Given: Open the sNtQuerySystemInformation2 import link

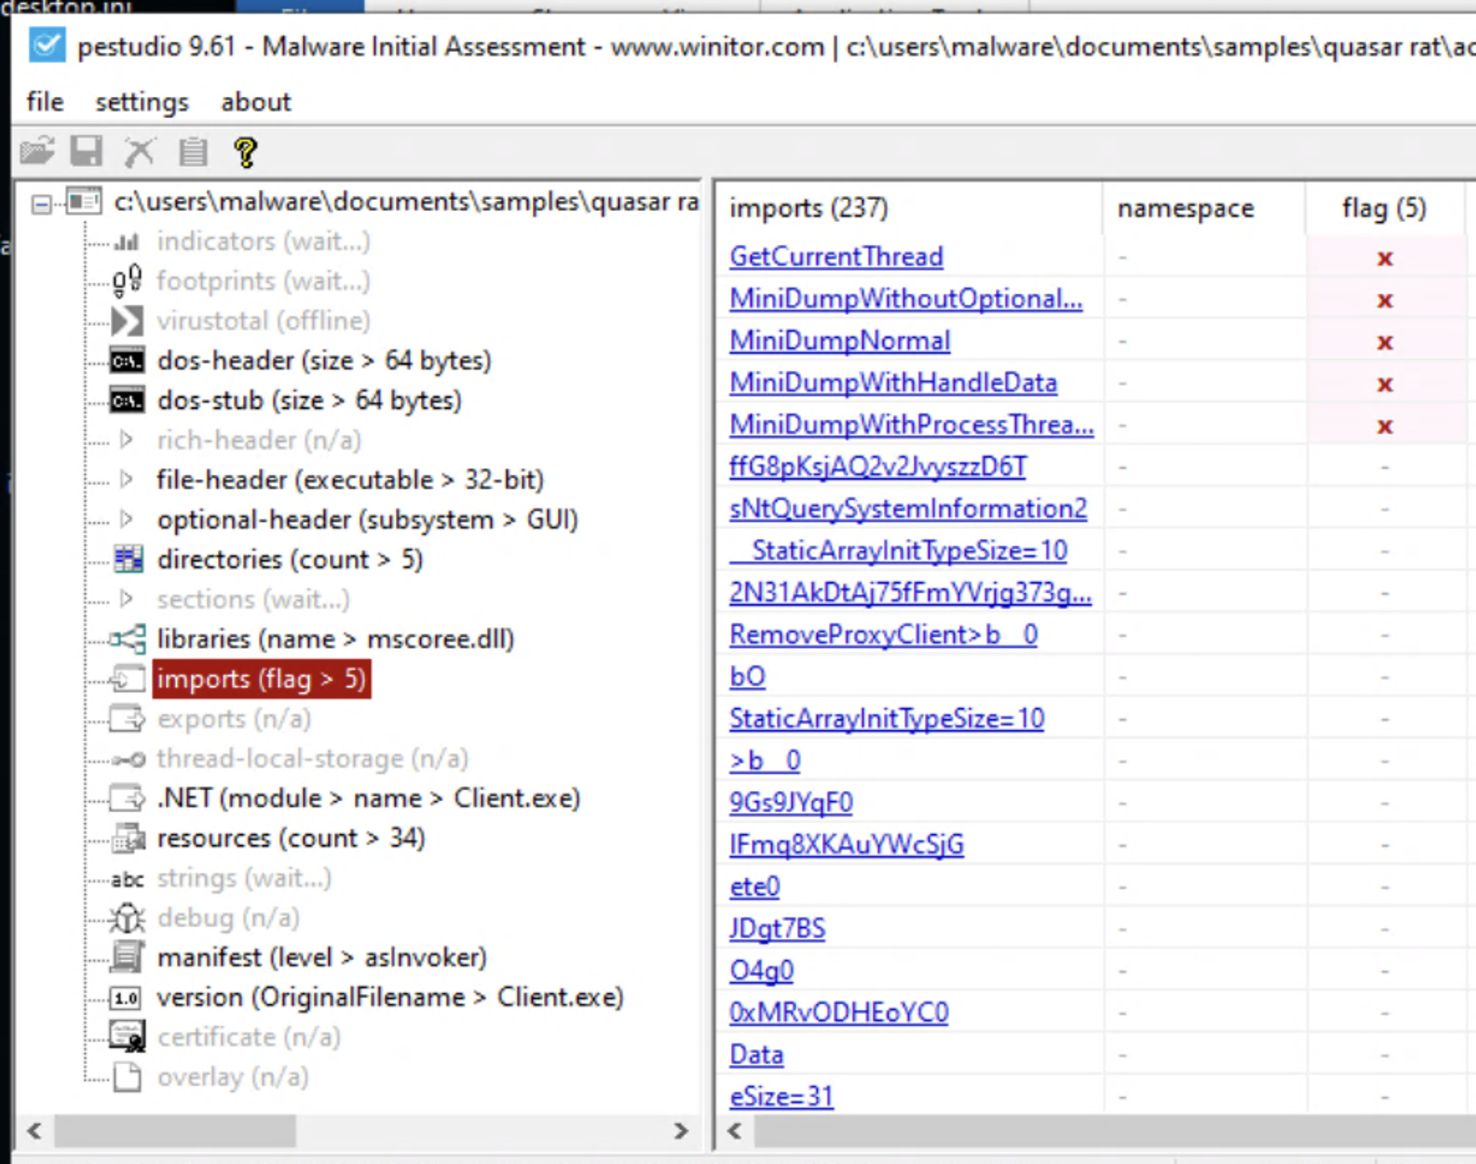Looking at the screenshot, I should coord(908,509).
